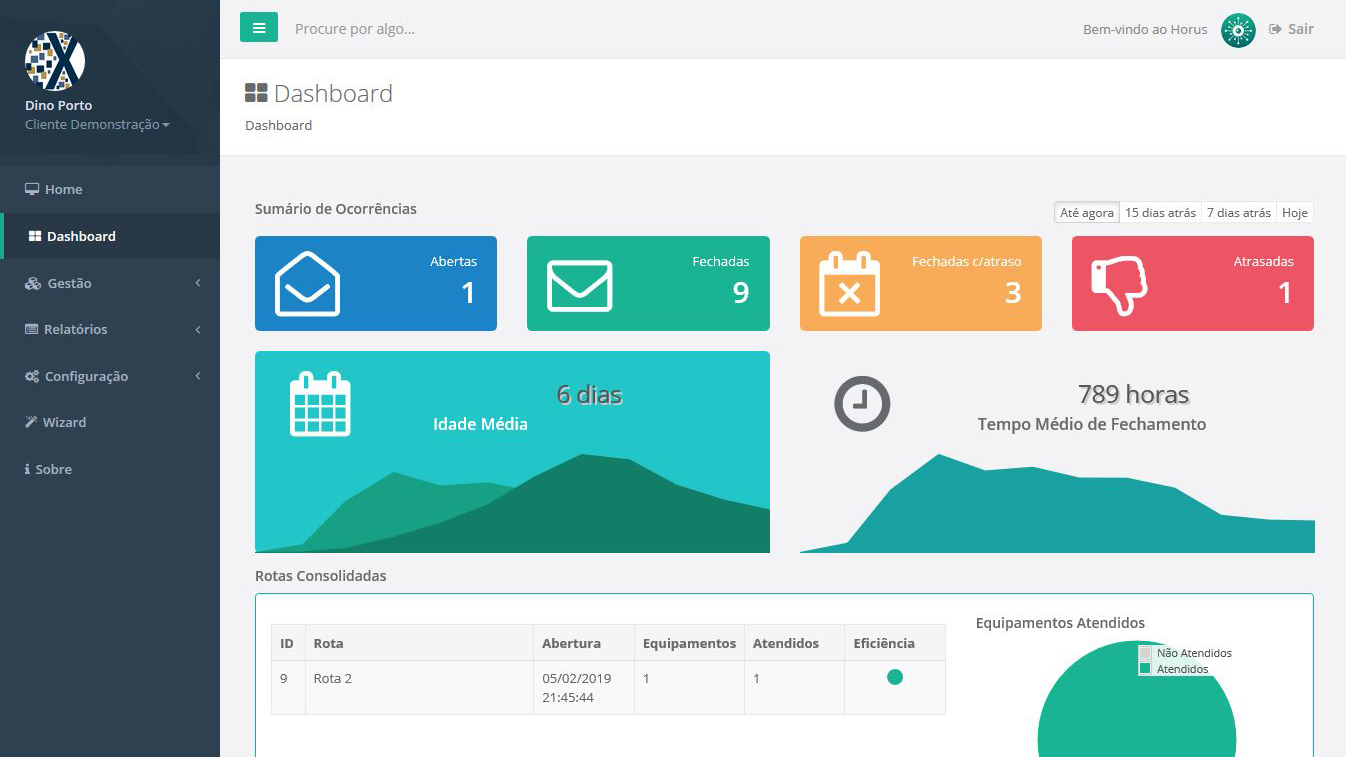
Task: Click the green Eficiência dot for Rota 2
Action: point(895,677)
